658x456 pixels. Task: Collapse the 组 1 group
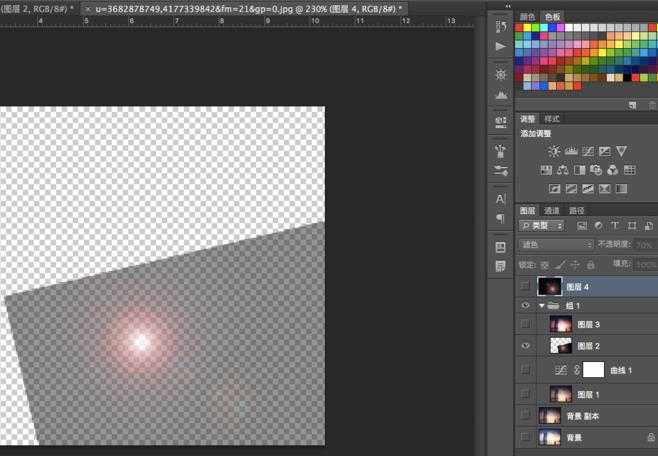tap(542, 305)
